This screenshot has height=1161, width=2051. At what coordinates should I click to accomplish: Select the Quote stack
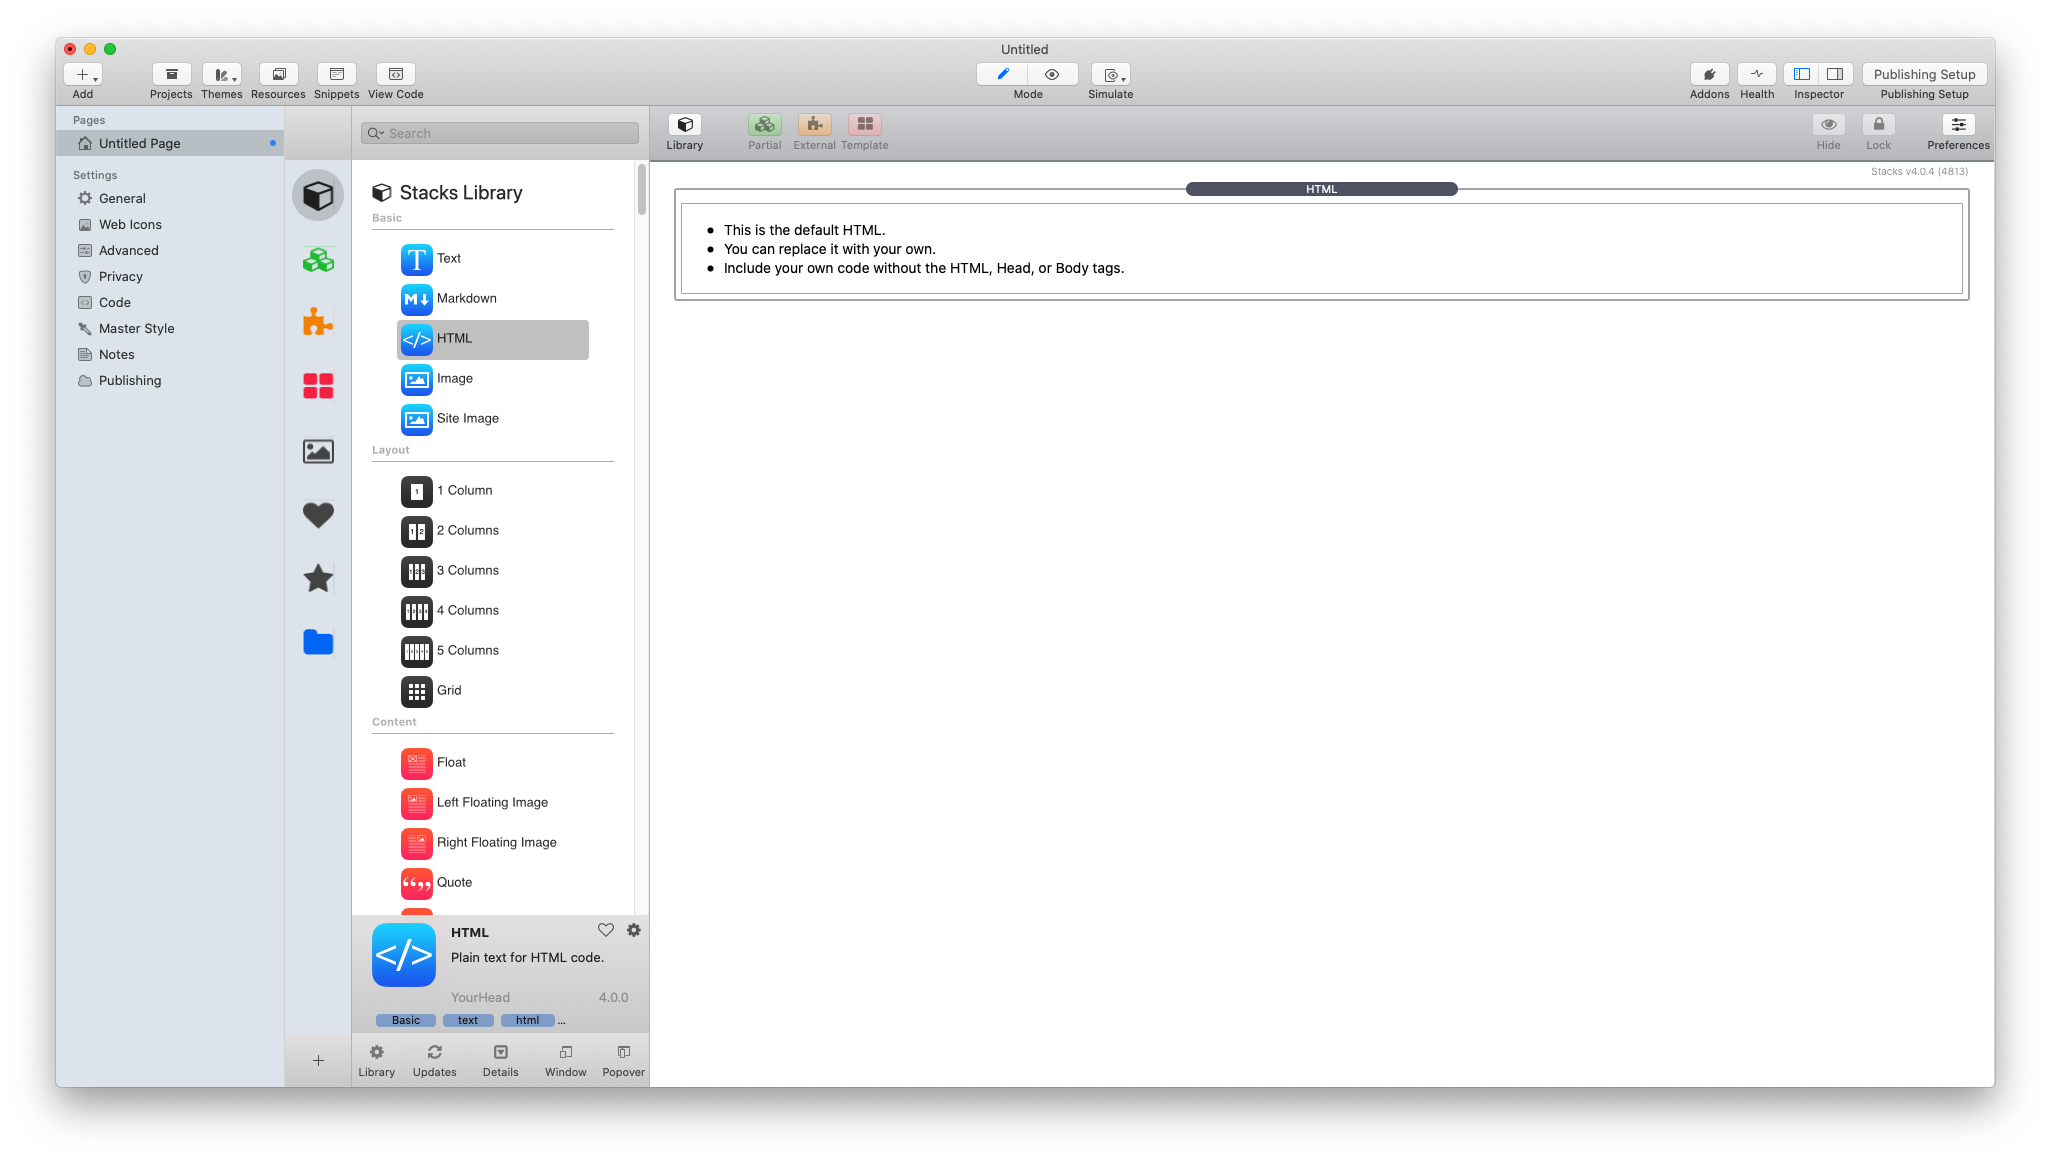click(493, 883)
